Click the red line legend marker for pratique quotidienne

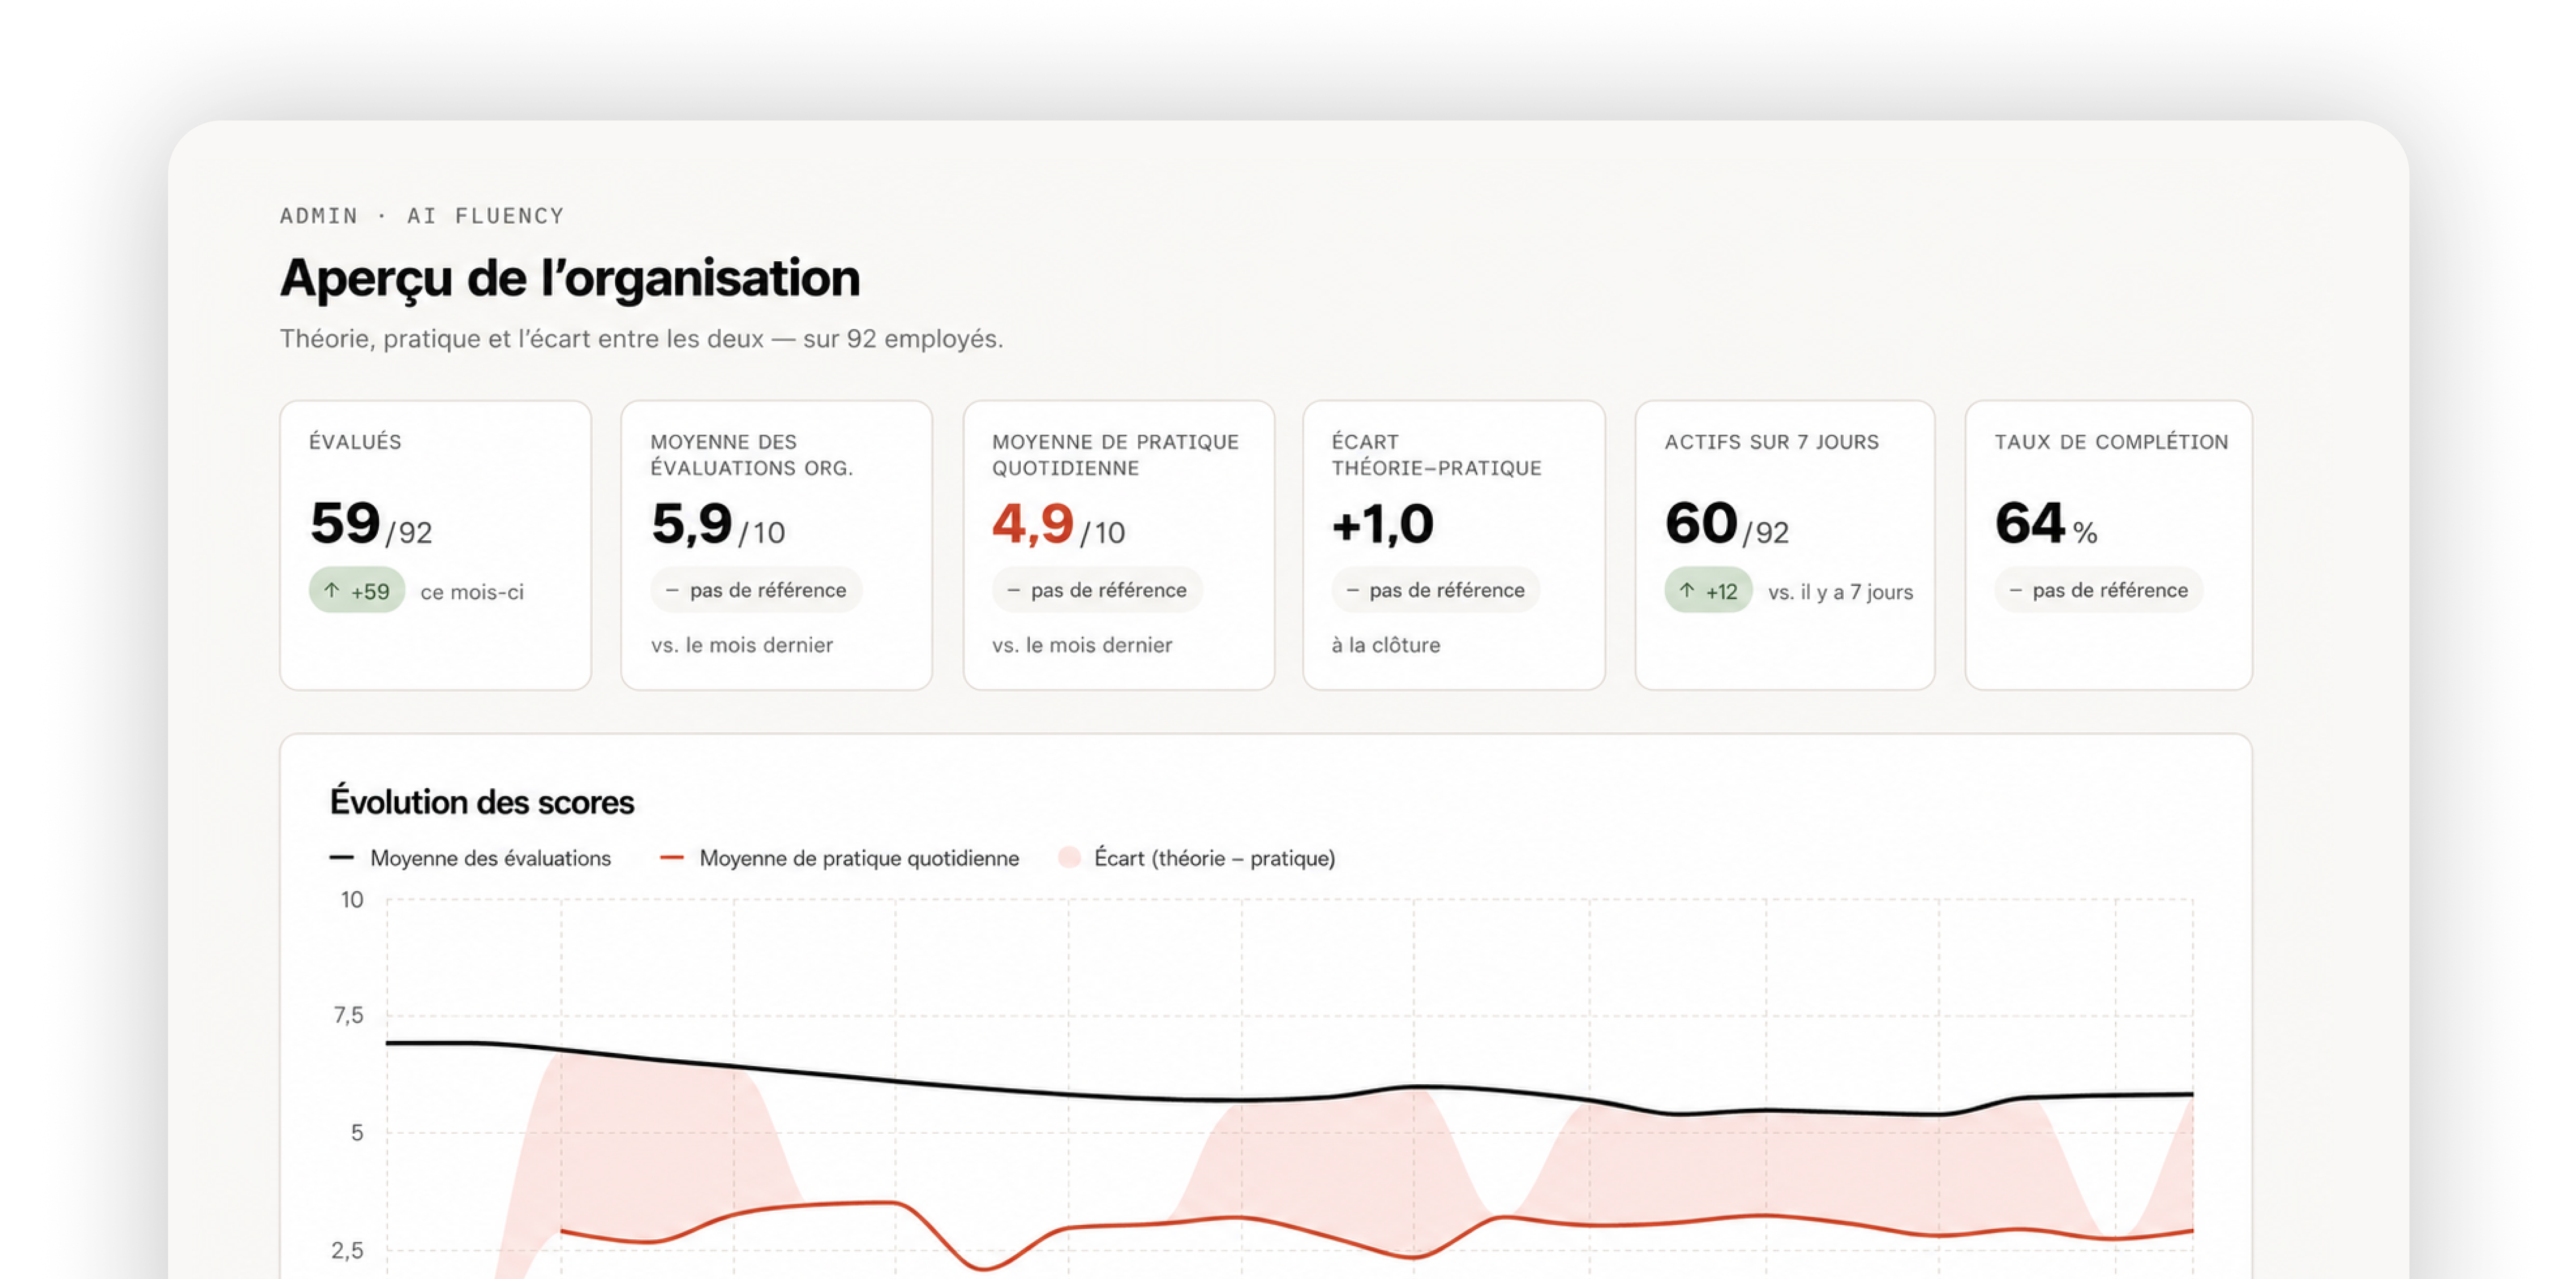[x=672, y=857]
